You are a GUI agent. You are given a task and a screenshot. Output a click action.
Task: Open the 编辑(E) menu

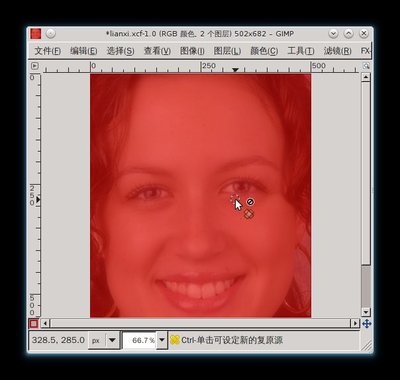84,51
